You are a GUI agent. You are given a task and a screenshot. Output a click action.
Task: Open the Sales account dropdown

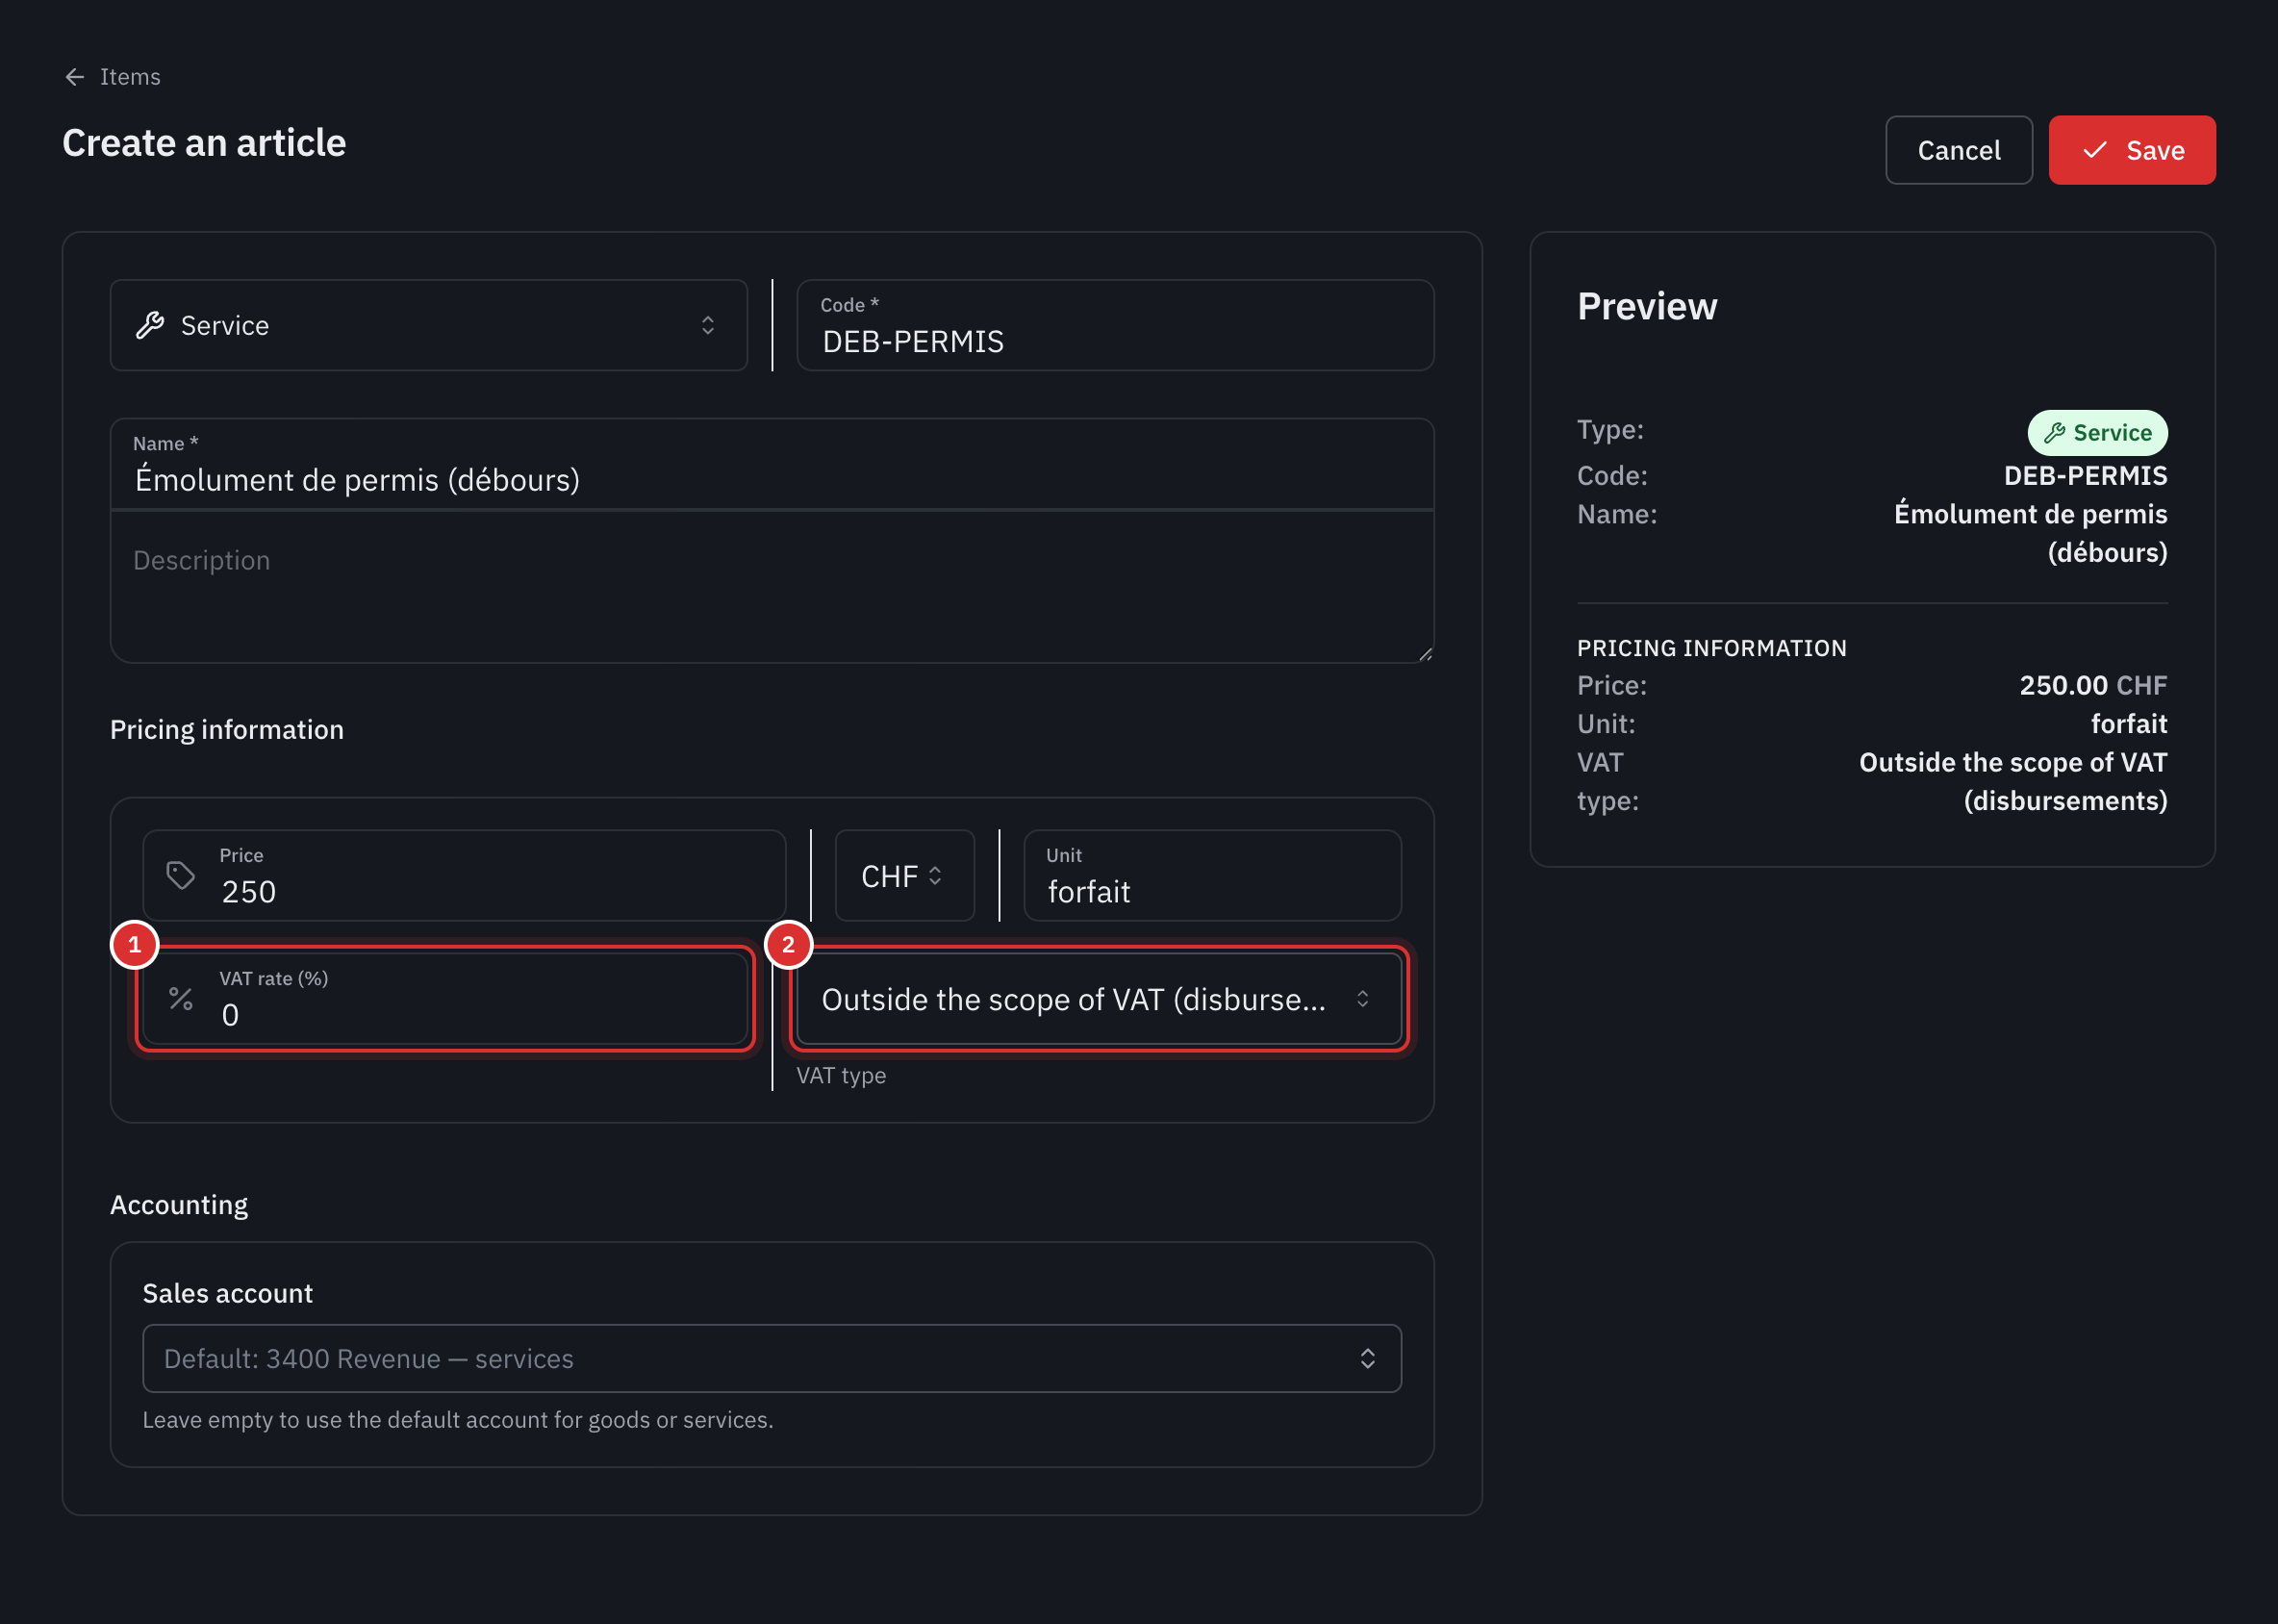[x=772, y=1358]
